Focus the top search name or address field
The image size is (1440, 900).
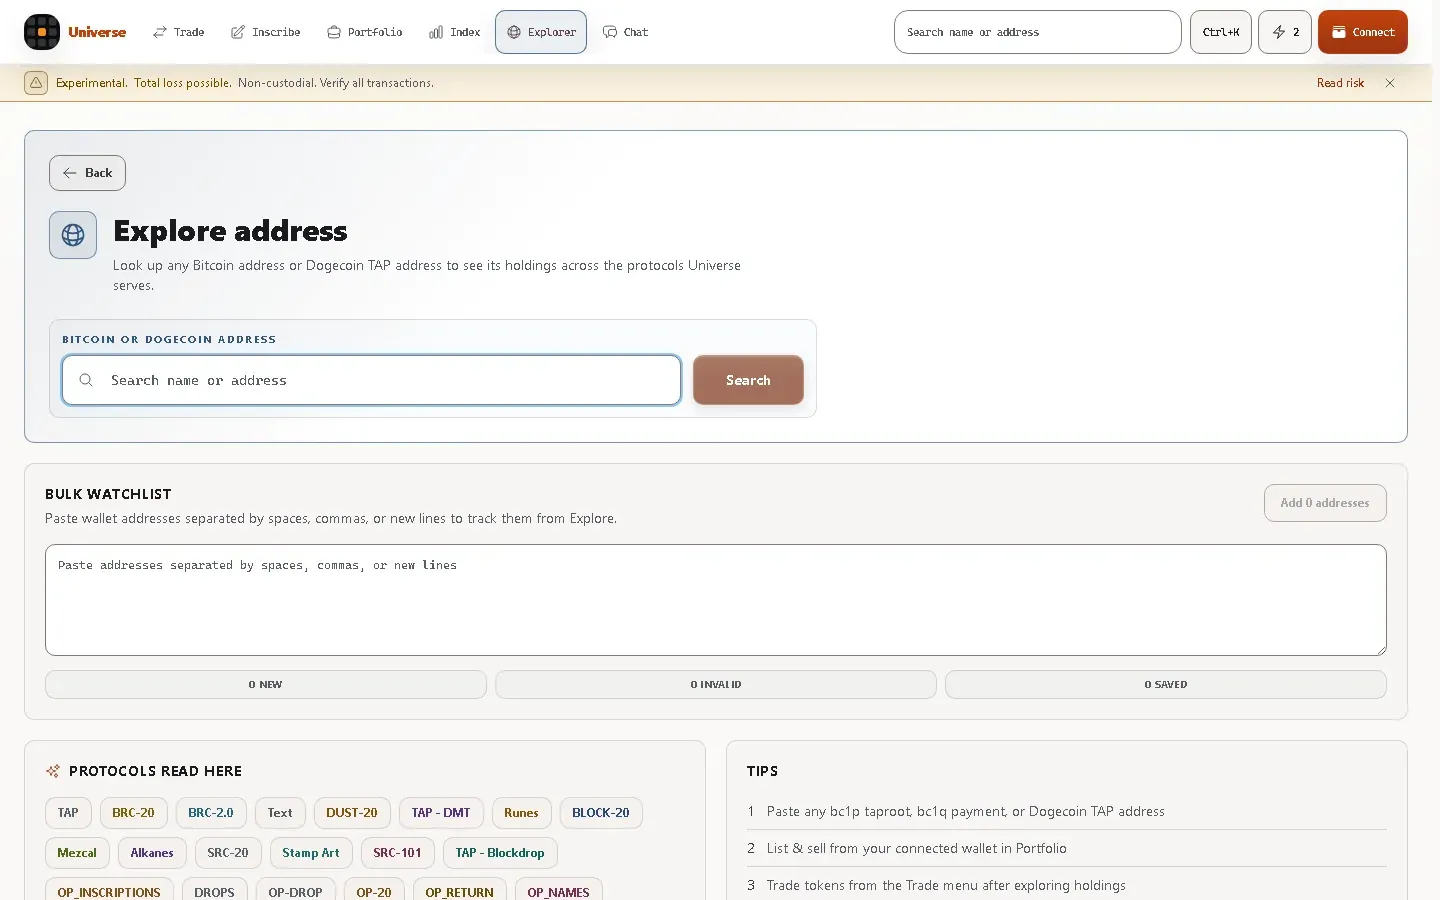click(x=1037, y=32)
